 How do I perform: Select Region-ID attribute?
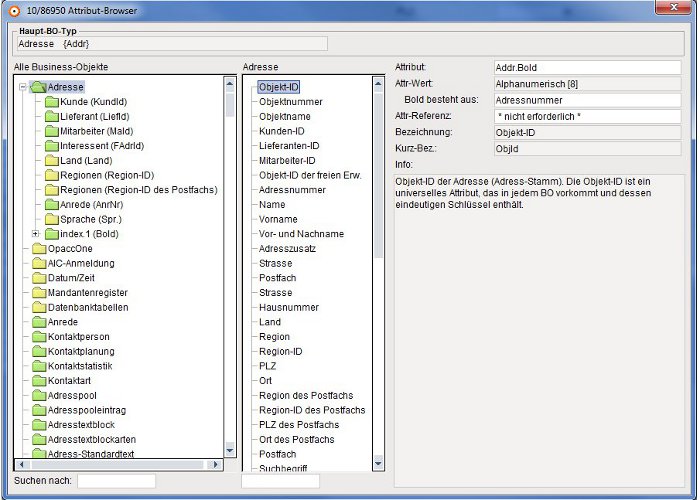[281, 351]
